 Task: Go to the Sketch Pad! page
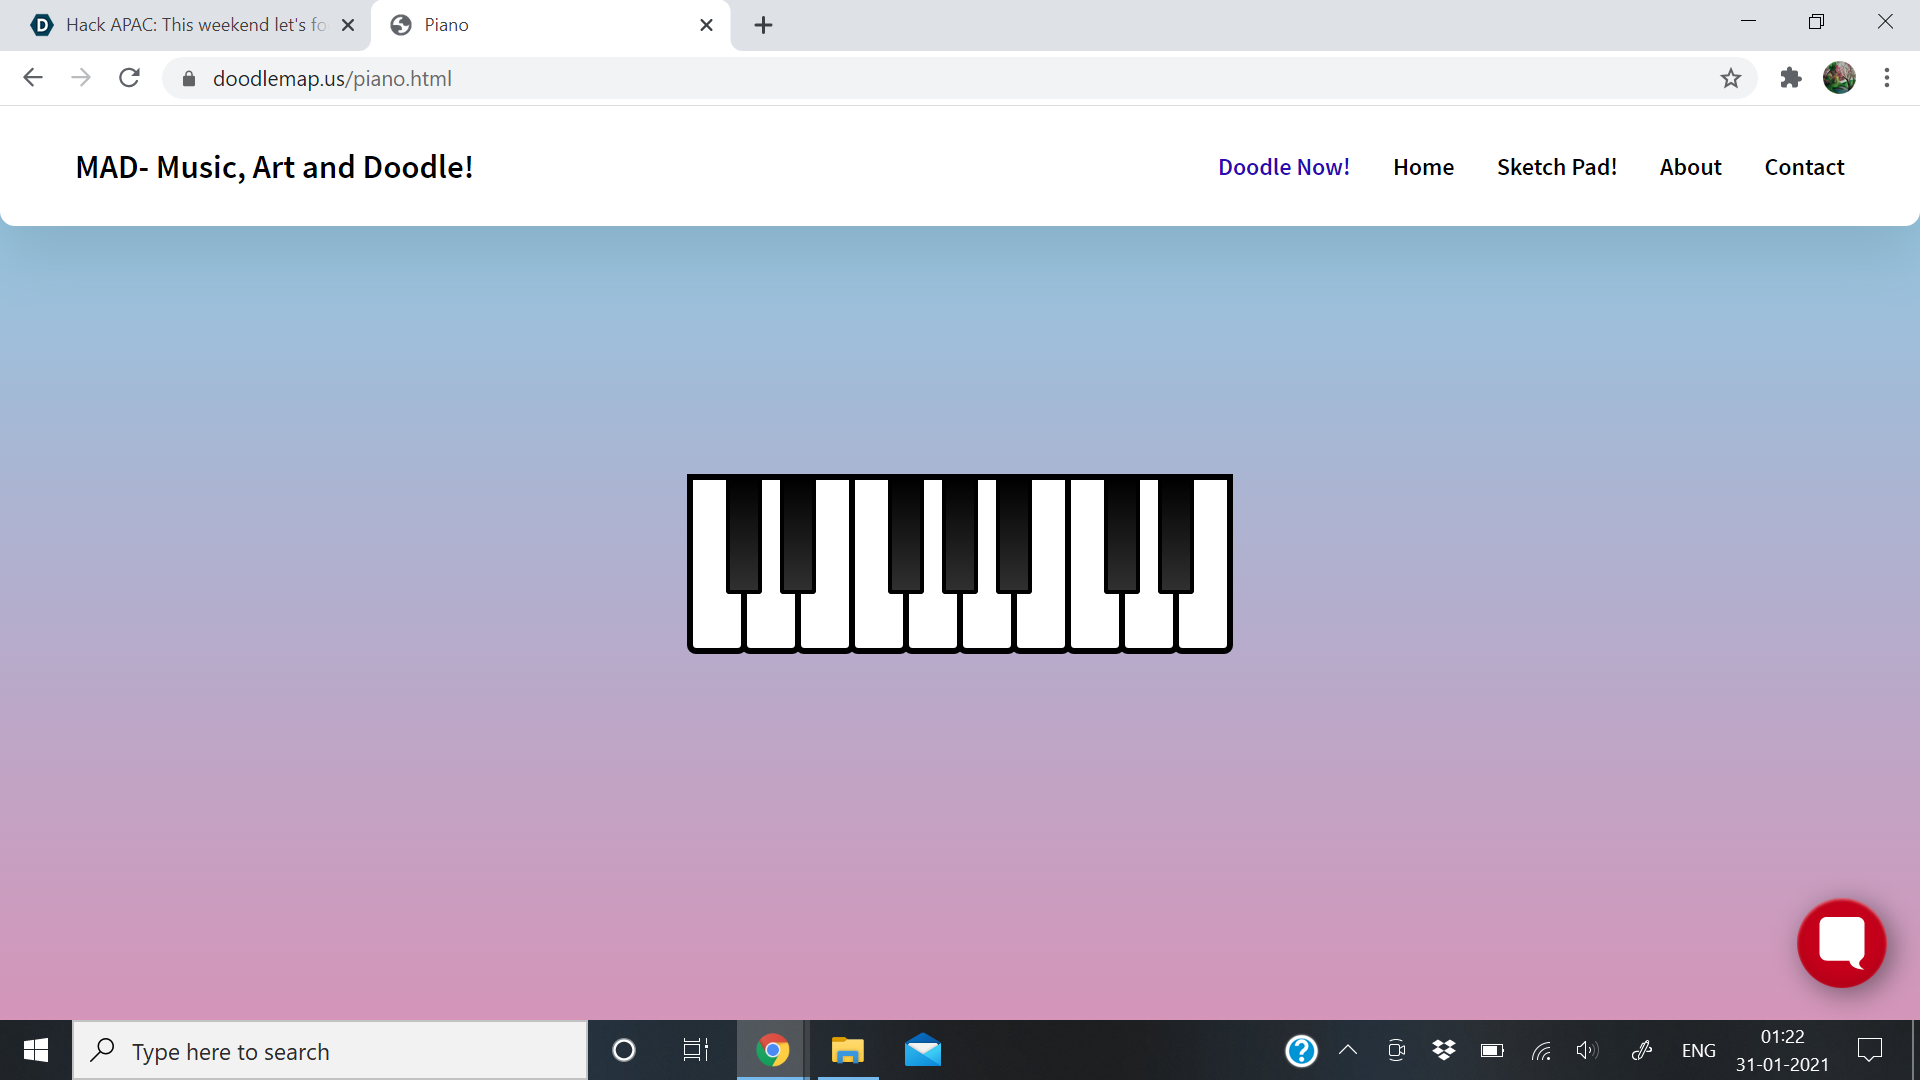[1556, 167]
